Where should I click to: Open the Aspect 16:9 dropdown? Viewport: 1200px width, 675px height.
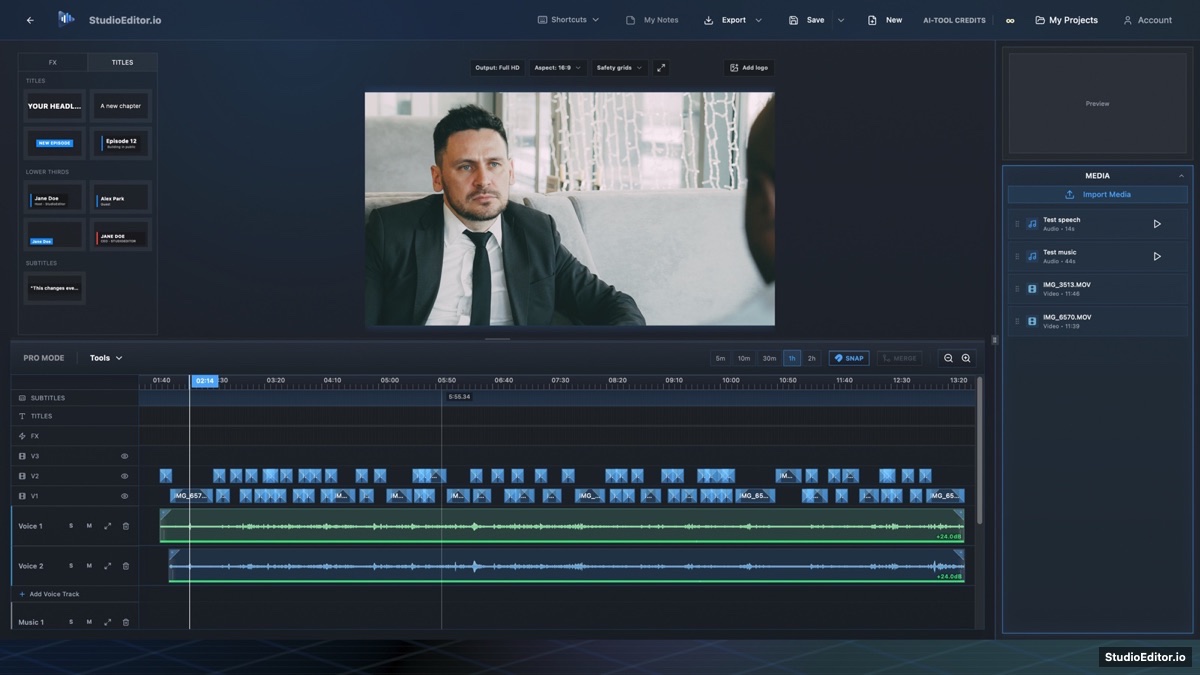pyautogui.click(x=558, y=68)
